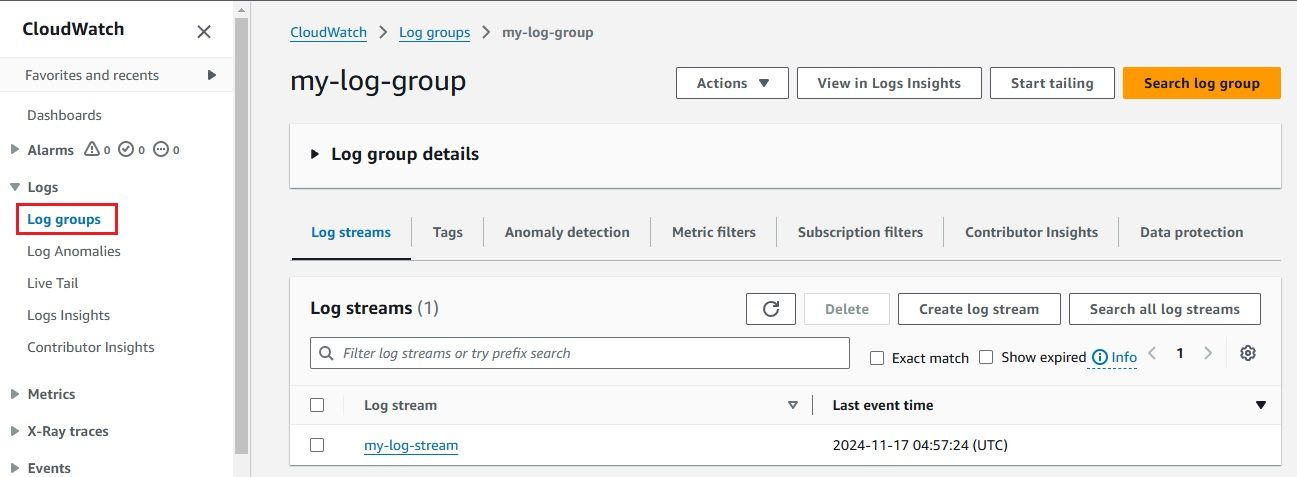The image size is (1297, 477).
Task: Click the refresh log streams icon
Action: click(770, 309)
